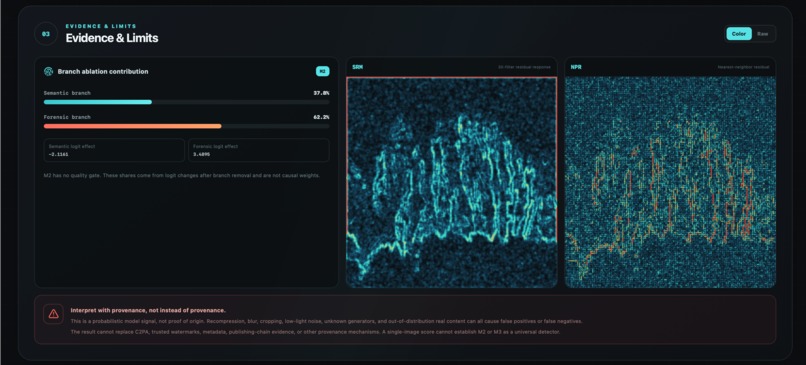Click the Forensic logit effect box
806x365 pixels.
[259, 150]
